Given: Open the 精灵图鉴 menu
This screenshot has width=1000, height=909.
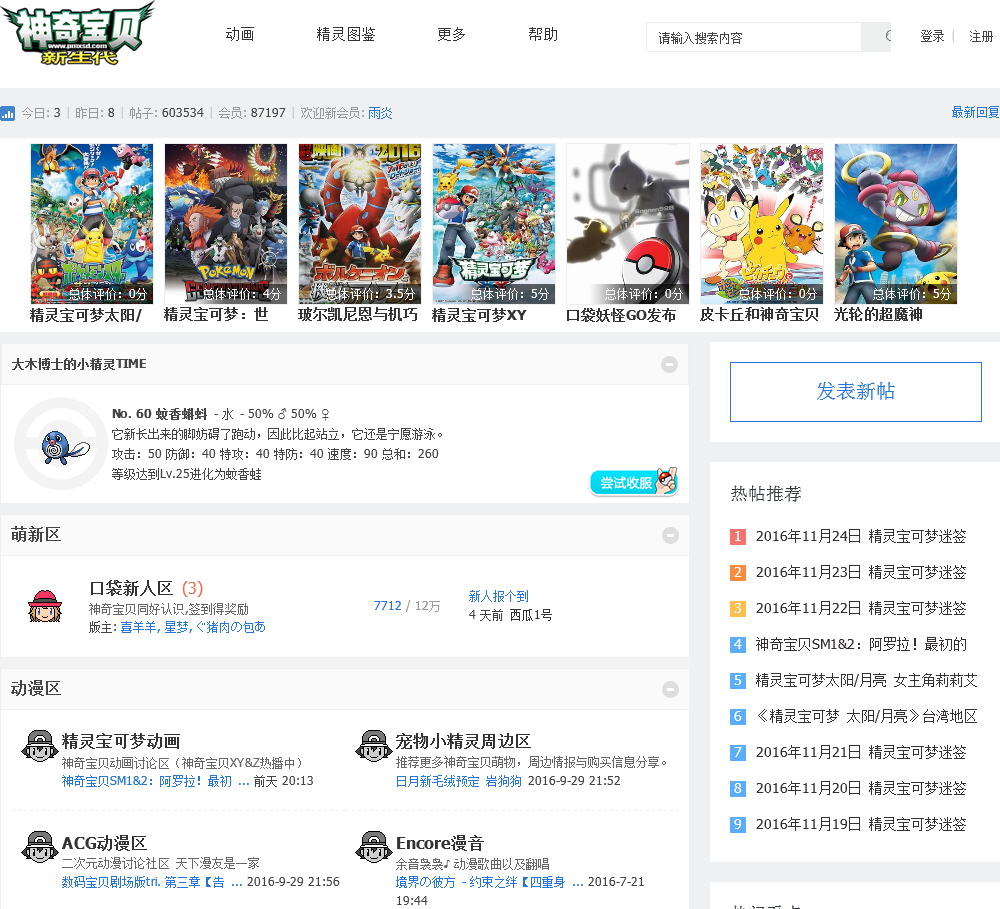Looking at the screenshot, I should [346, 34].
